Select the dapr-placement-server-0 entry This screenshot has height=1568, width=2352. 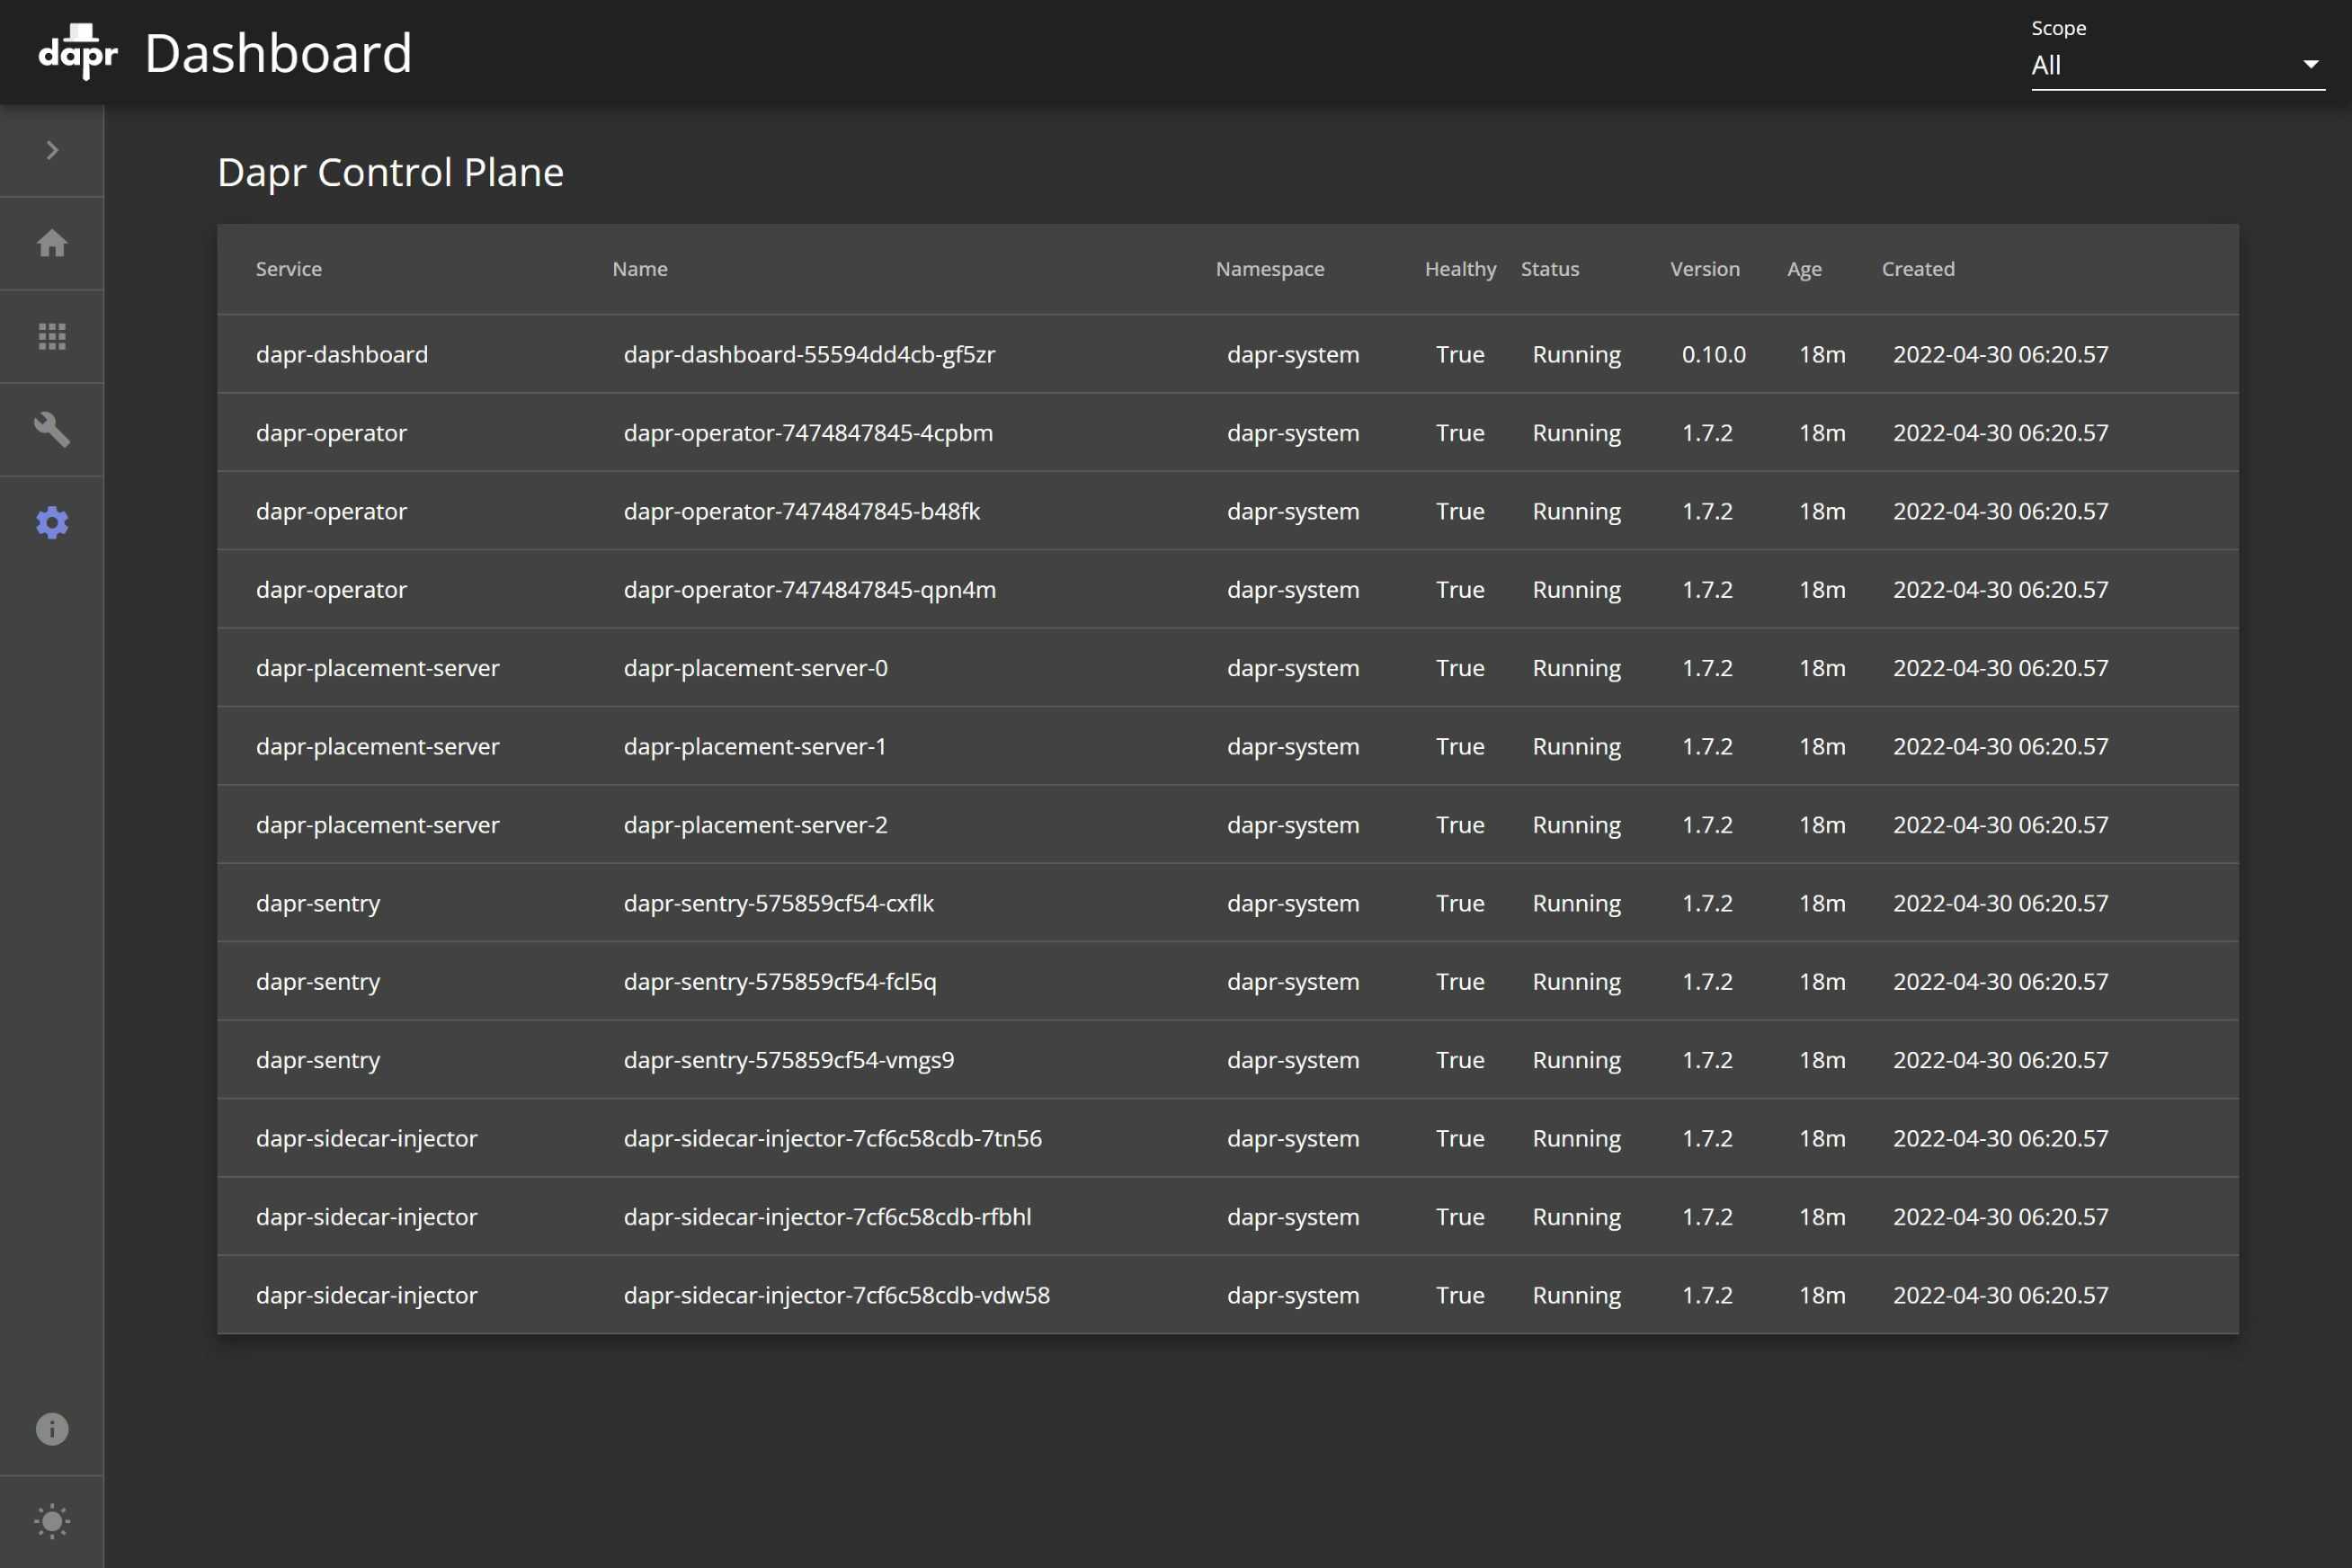pyautogui.click(x=755, y=667)
